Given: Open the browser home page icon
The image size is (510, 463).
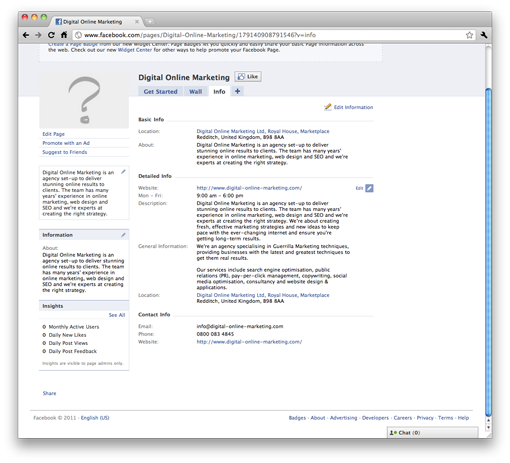Looking at the screenshot, I should click(64, 35).
